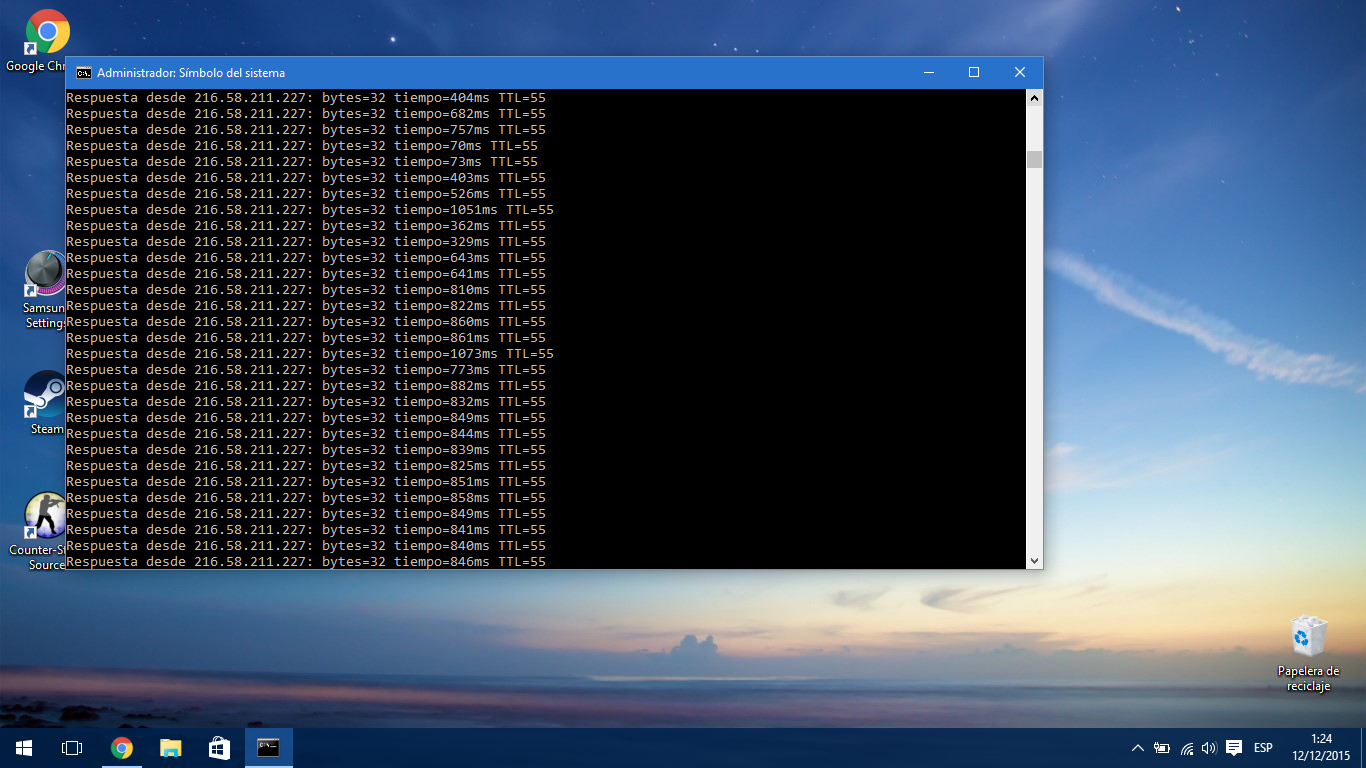Open Task View in the taskbar
The image size is (1366, 768).
pos(72,748)
